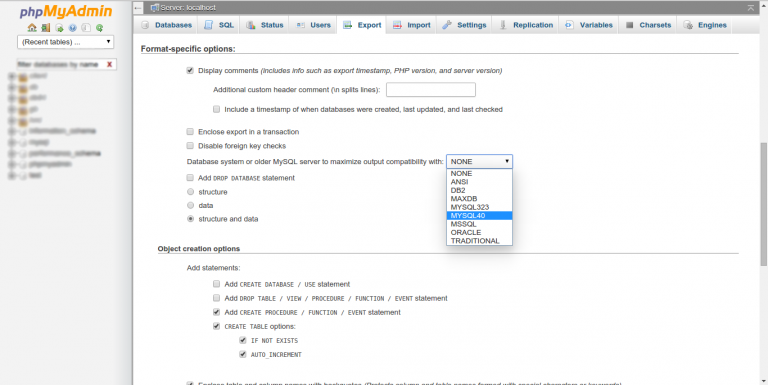Collapse the navigation panel arrow button

tap(138, 8)
